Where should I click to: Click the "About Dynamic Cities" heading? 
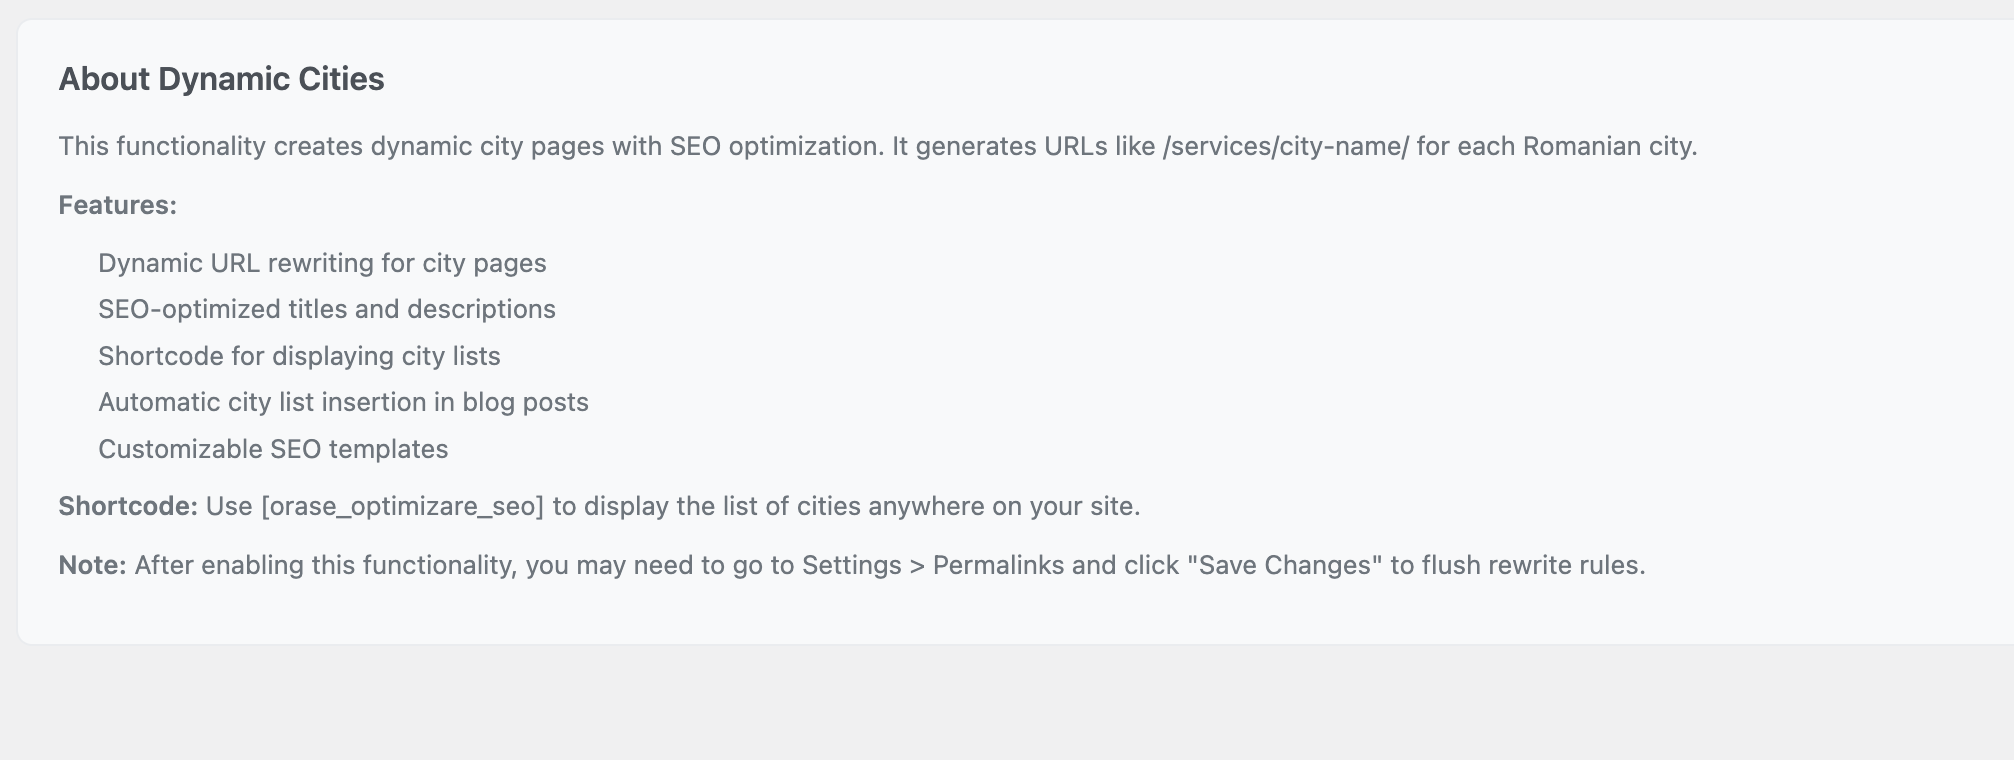pyautogui.click(x=221, y=79)
